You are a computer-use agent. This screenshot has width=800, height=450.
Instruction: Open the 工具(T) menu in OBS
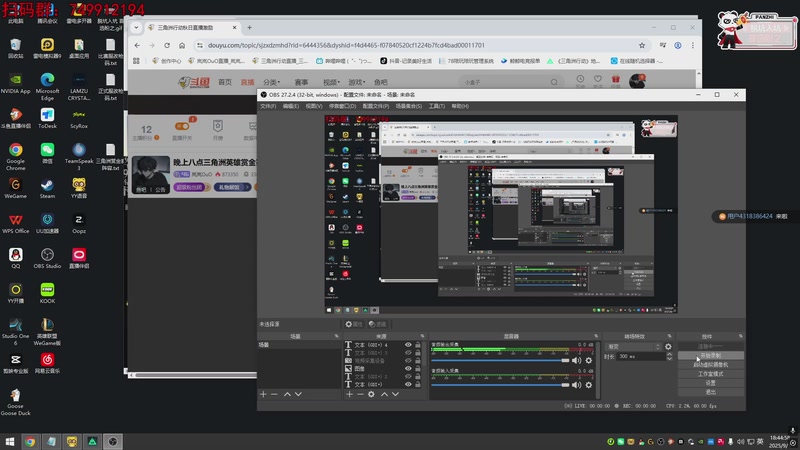click(x=436, y=106)
